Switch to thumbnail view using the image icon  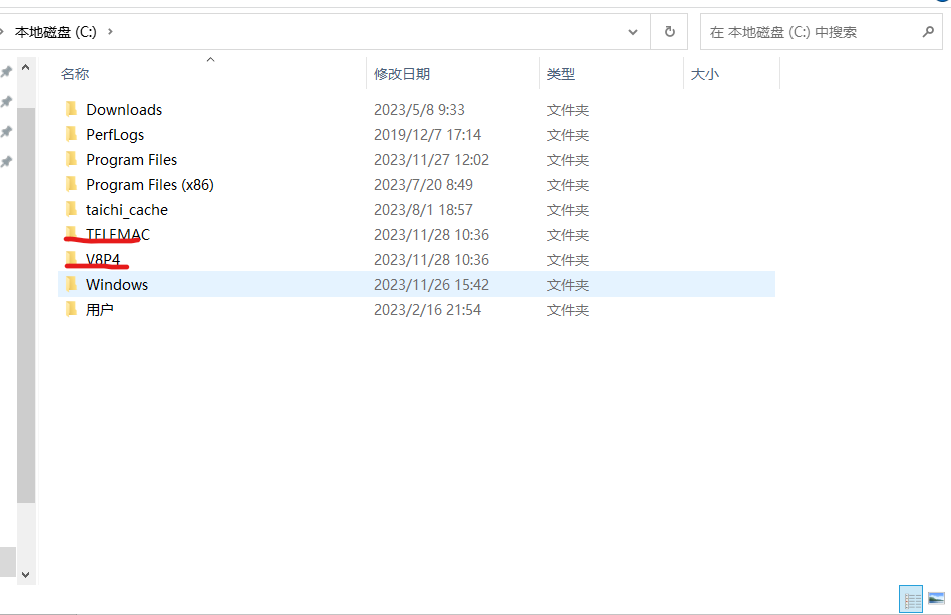point(936,598)
